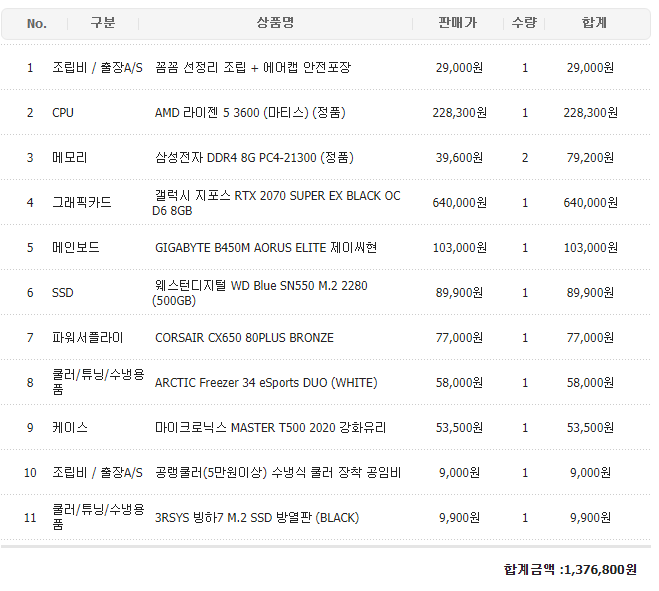Image resolution: width=659 pixels, height=591 pixels.
Task: Click the 케이스 category cell
Action: click(70, 427)
